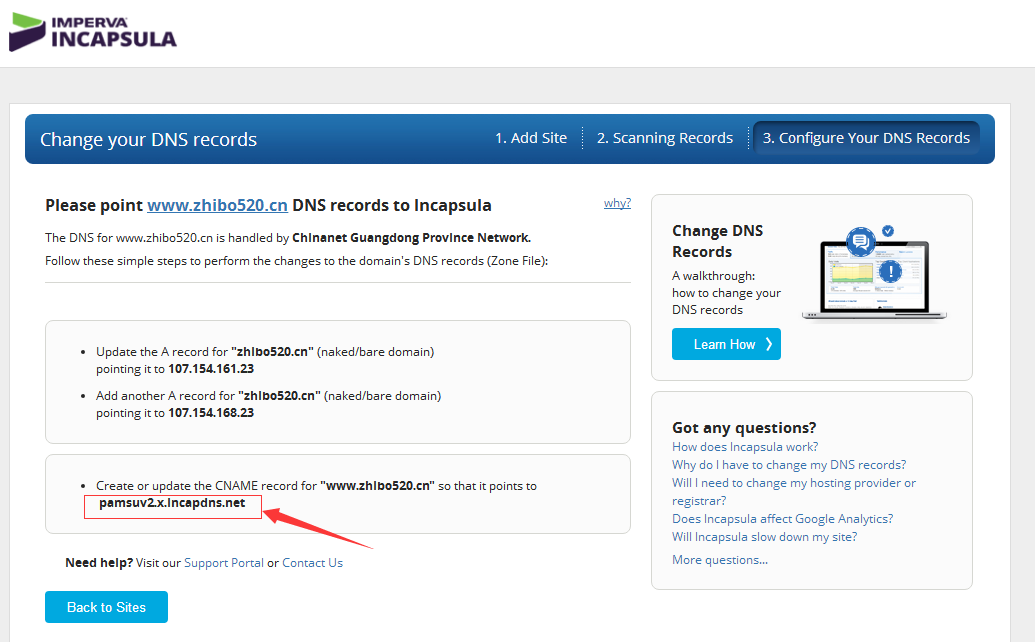Select the Scanning Records step tab
Viewport: 1035px width, 642px height.
click(x=665, y=138)
